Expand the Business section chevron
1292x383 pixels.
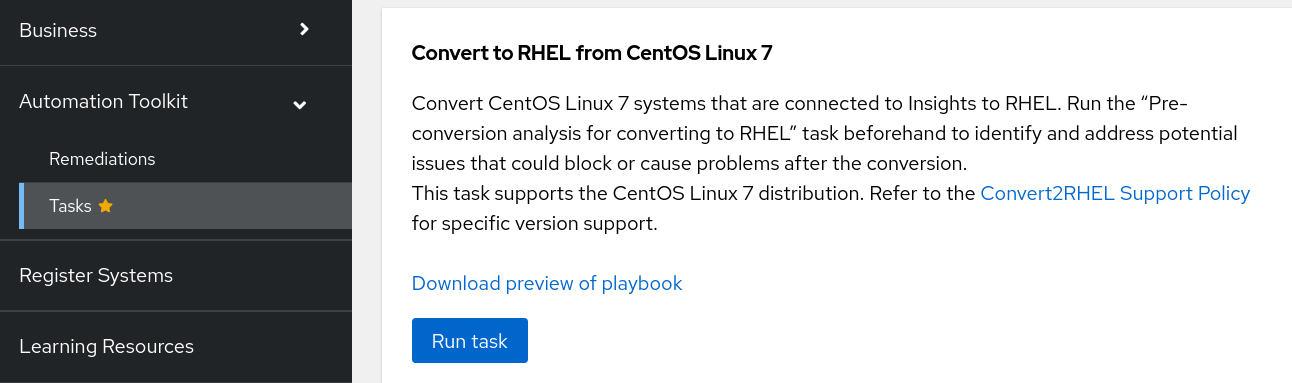pyautogui.click(x=305, y=30)
